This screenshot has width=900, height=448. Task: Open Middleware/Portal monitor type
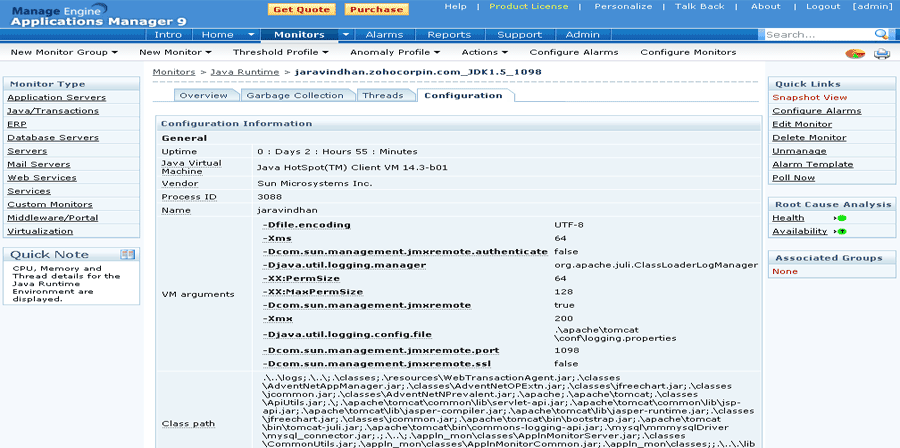coord(52,218)
